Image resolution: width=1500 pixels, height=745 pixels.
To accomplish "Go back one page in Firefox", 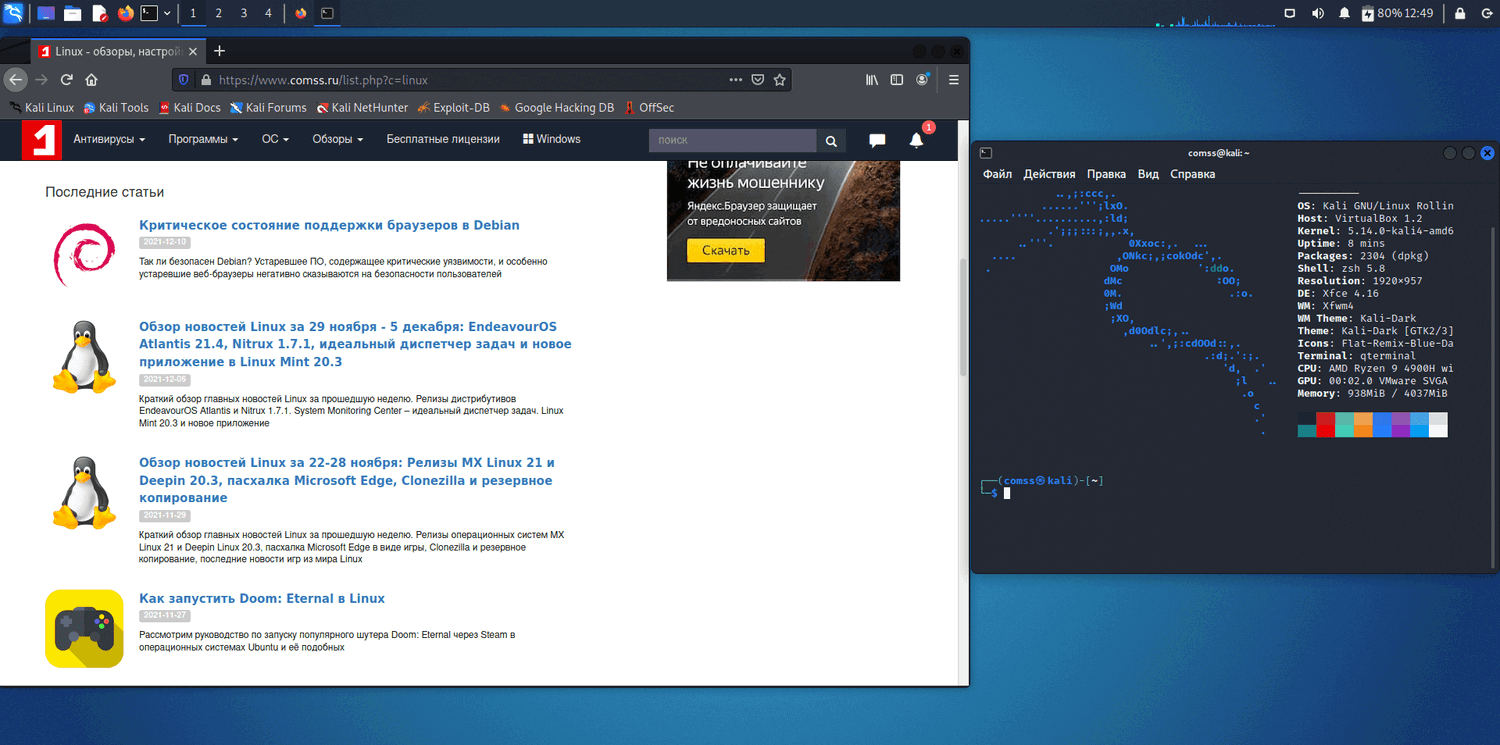I will point(15,80).
